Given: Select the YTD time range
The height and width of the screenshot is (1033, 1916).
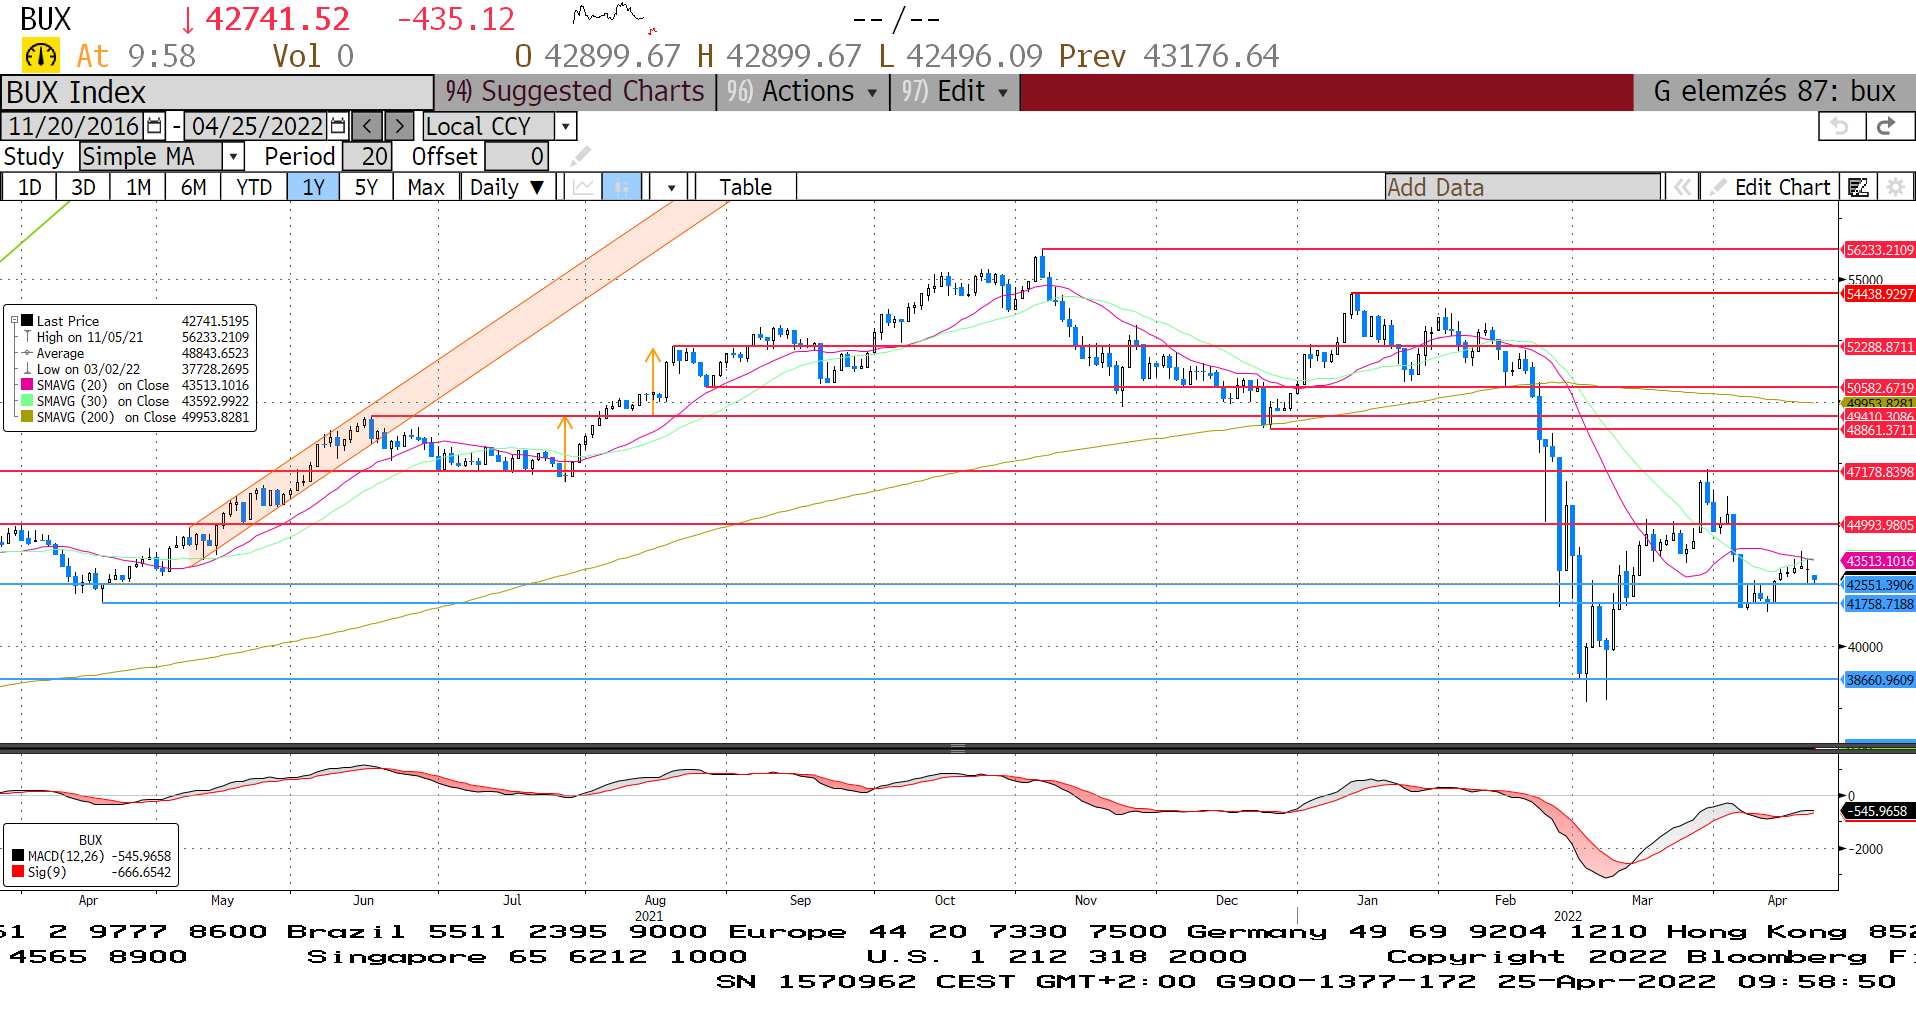Looking at the screenshot, I should pos(254,187).
